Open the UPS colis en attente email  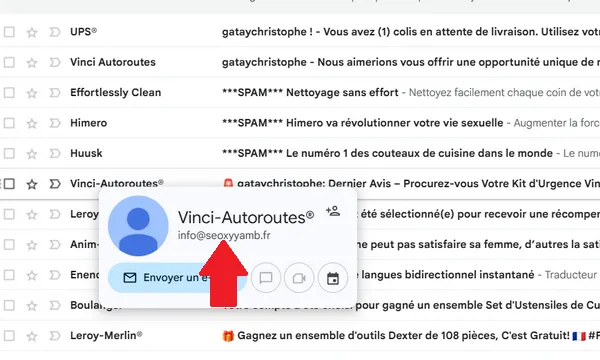411,32
